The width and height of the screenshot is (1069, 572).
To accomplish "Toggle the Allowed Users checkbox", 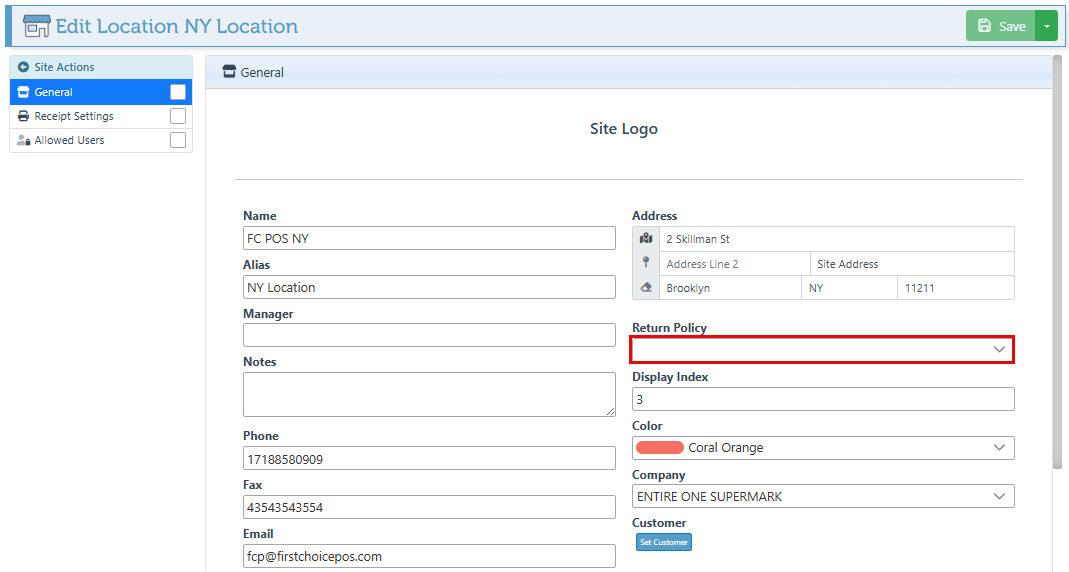I will pos(178,140).
